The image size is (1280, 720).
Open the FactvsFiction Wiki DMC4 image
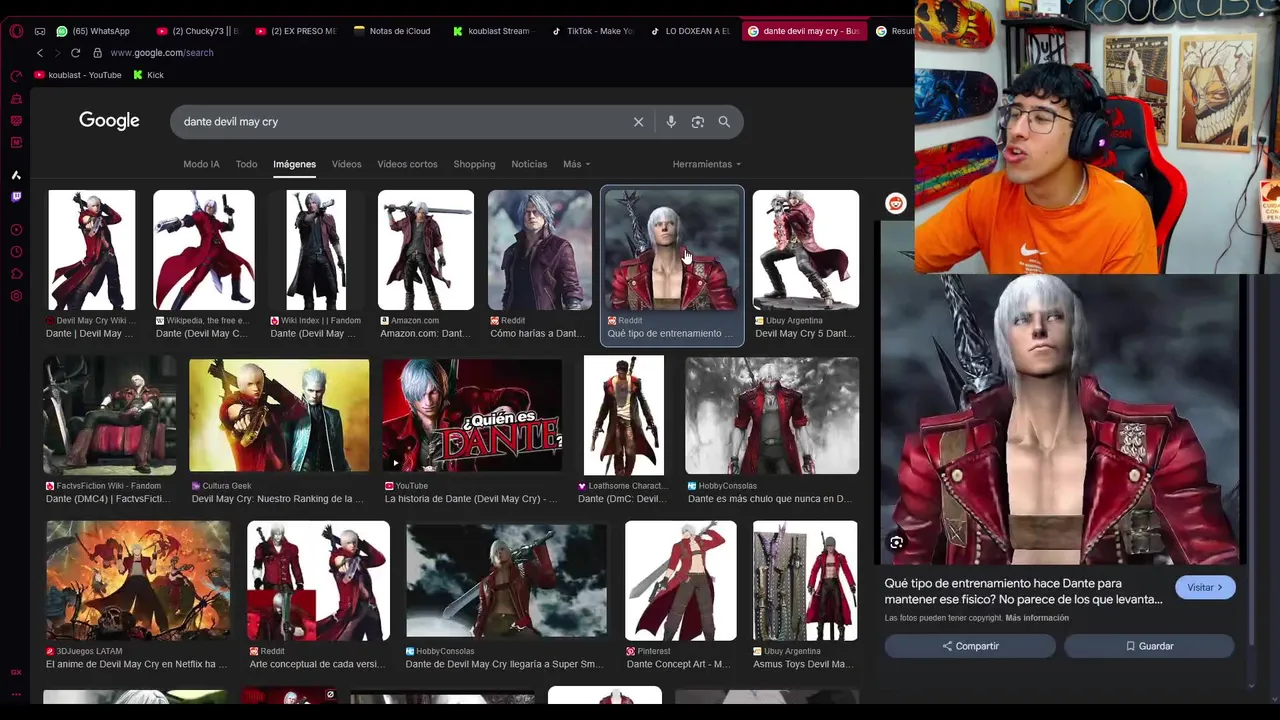[110, 416]
